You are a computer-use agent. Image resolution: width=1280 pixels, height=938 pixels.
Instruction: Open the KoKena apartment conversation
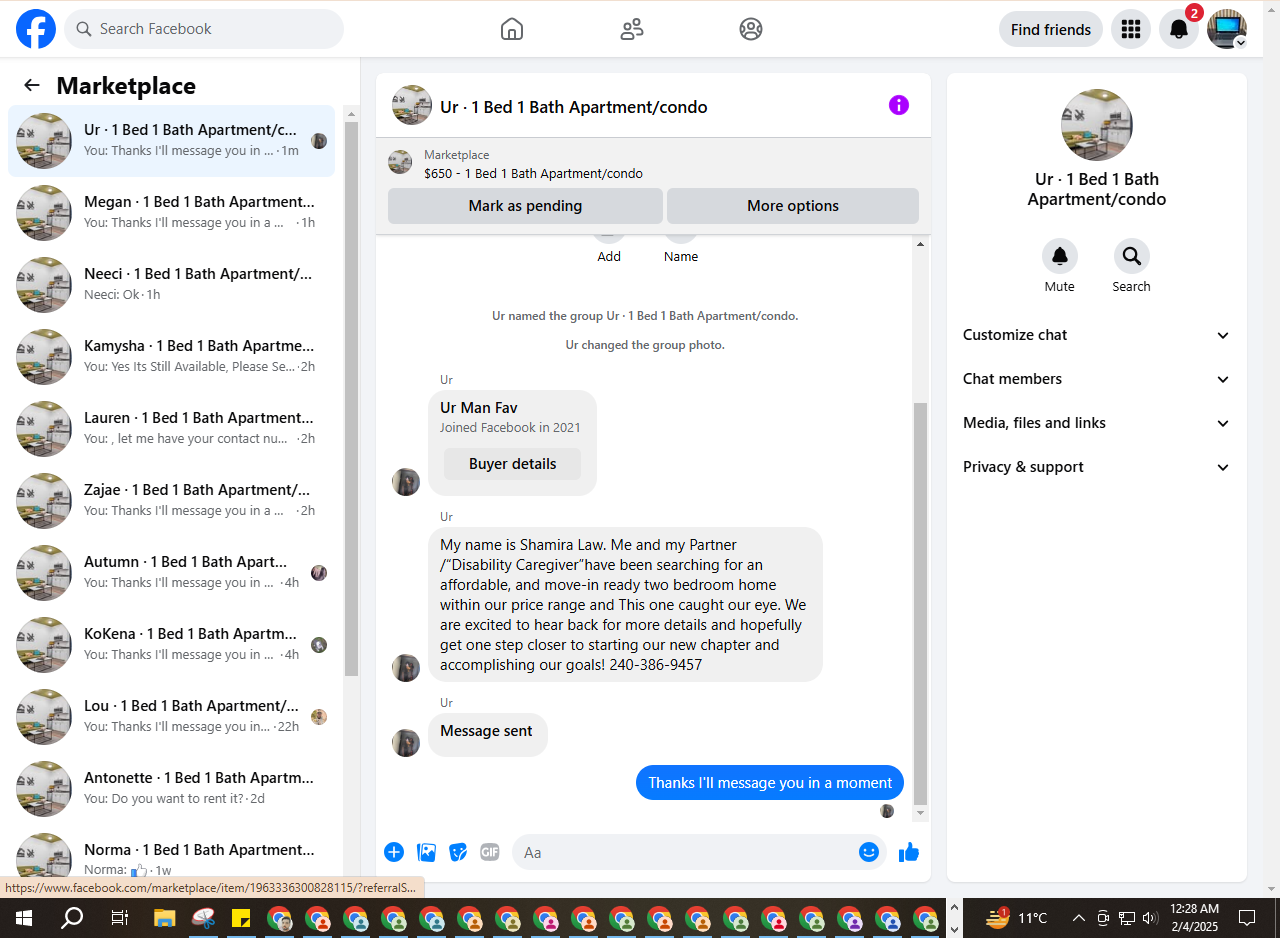tap(171, 644)
